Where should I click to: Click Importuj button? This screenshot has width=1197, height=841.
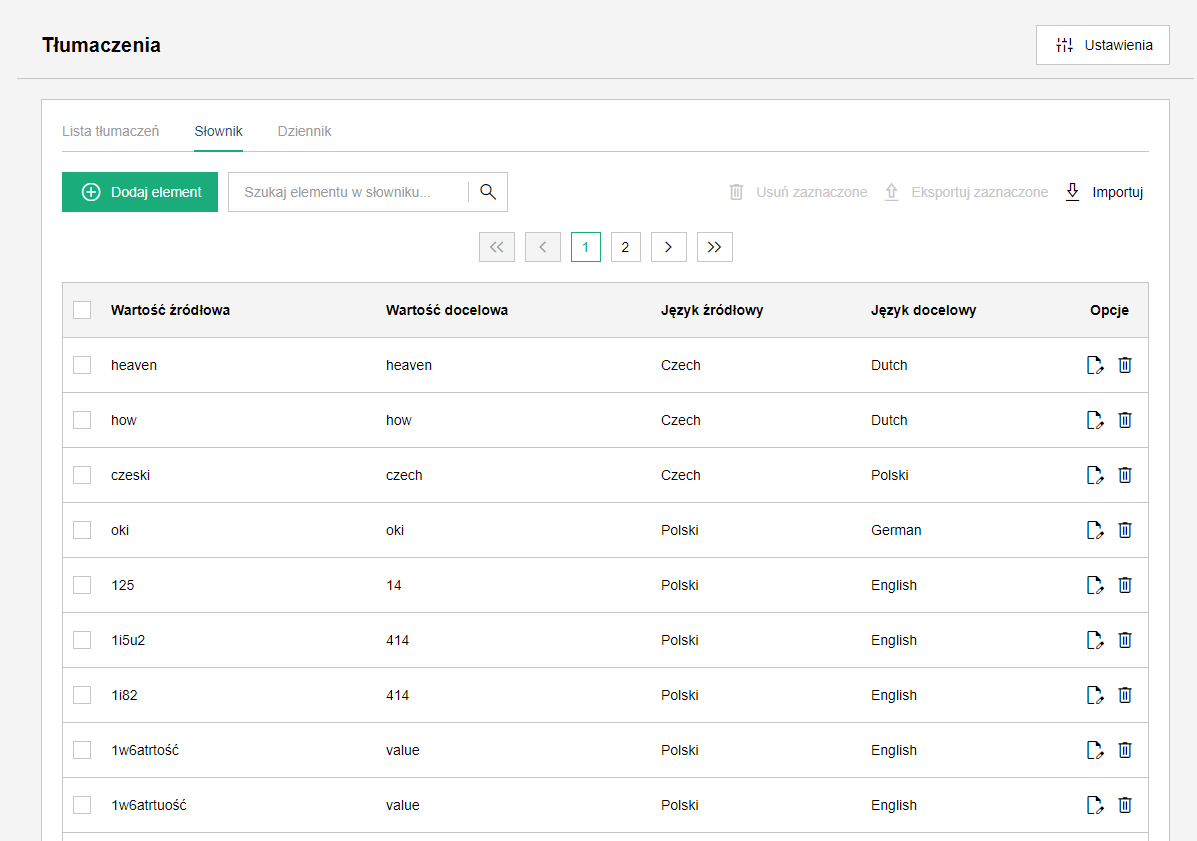click(x=1104, y=192)
